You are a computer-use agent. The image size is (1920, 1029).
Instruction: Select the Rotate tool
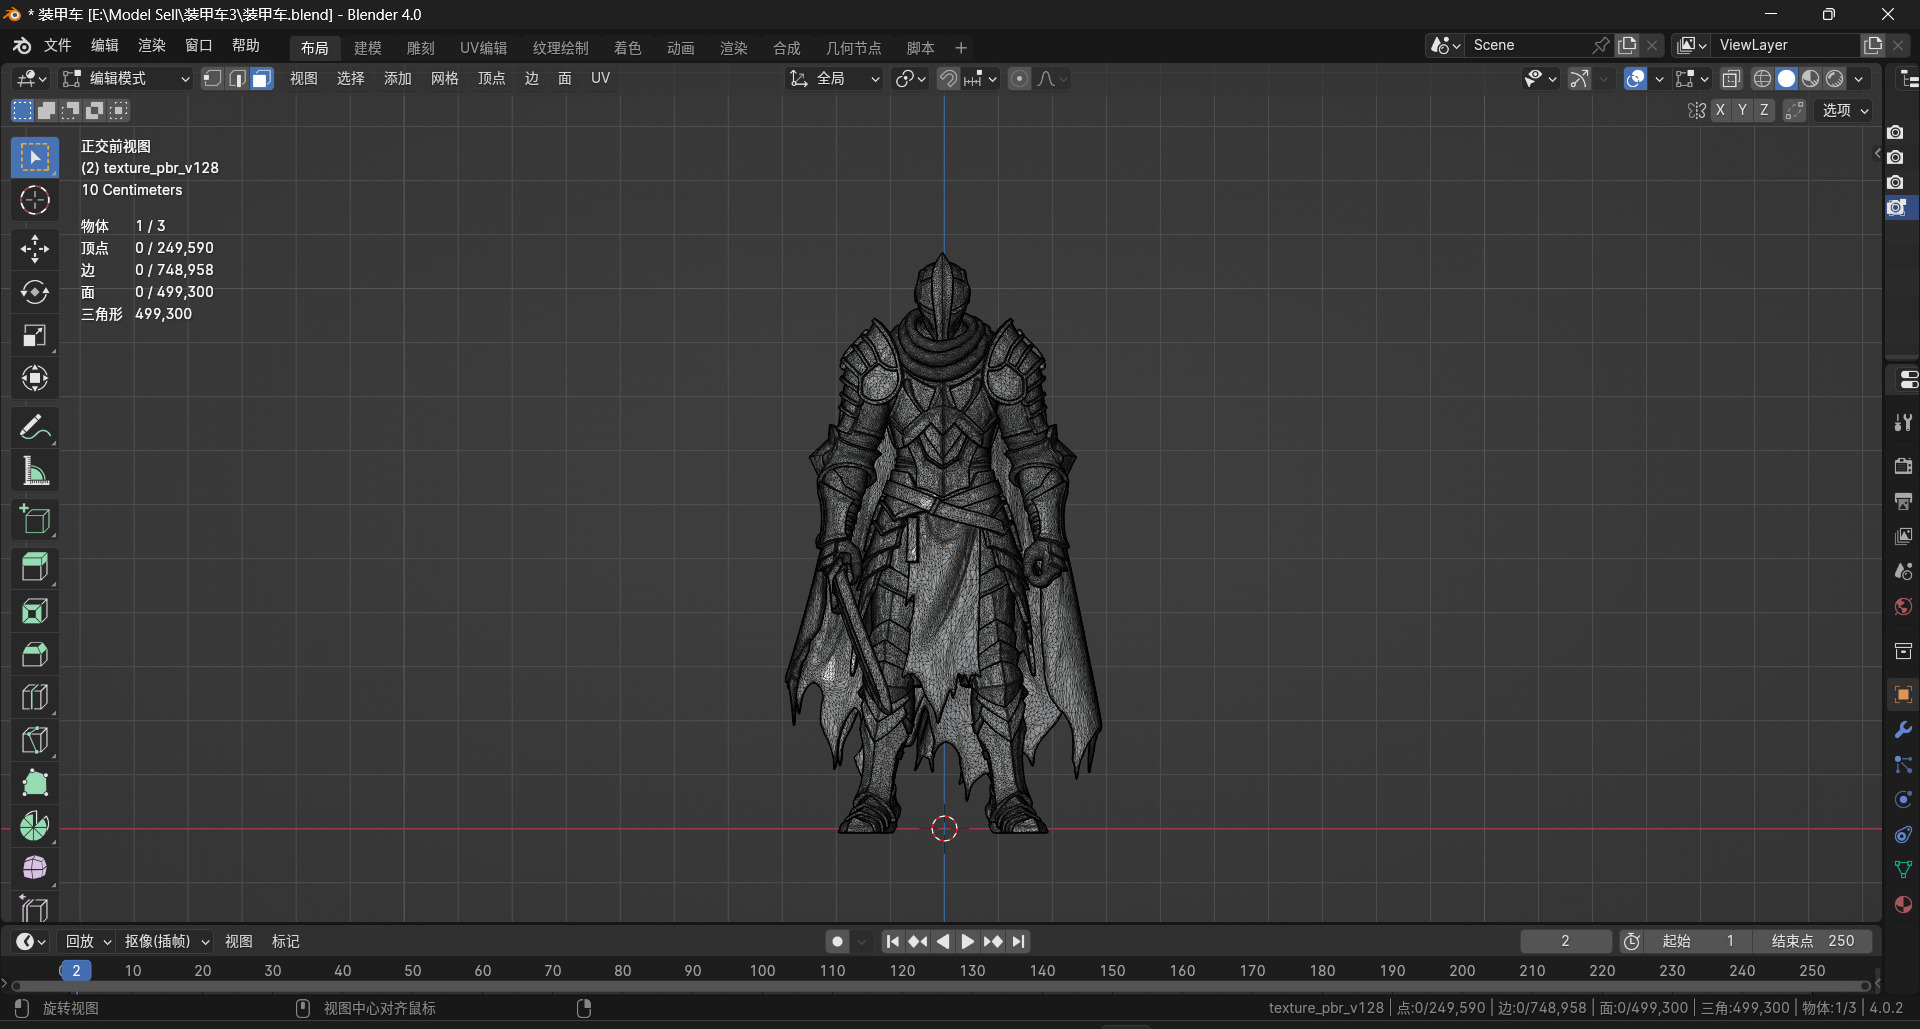35,292
